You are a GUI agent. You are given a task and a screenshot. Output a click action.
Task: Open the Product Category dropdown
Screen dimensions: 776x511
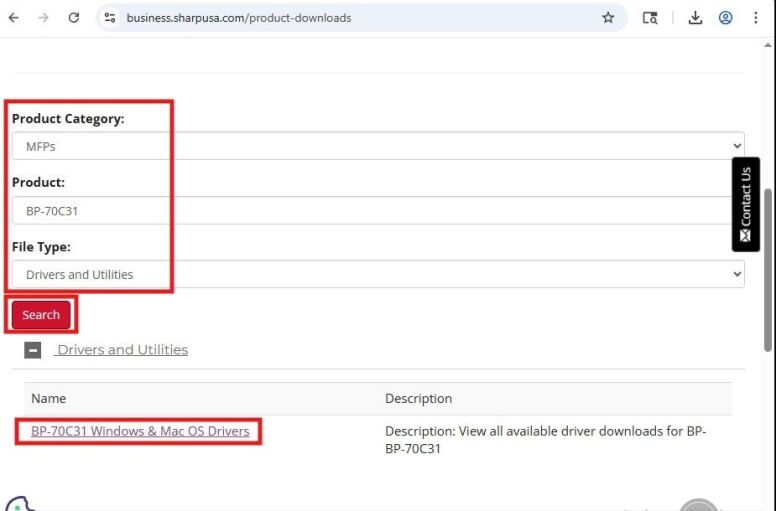378,146
